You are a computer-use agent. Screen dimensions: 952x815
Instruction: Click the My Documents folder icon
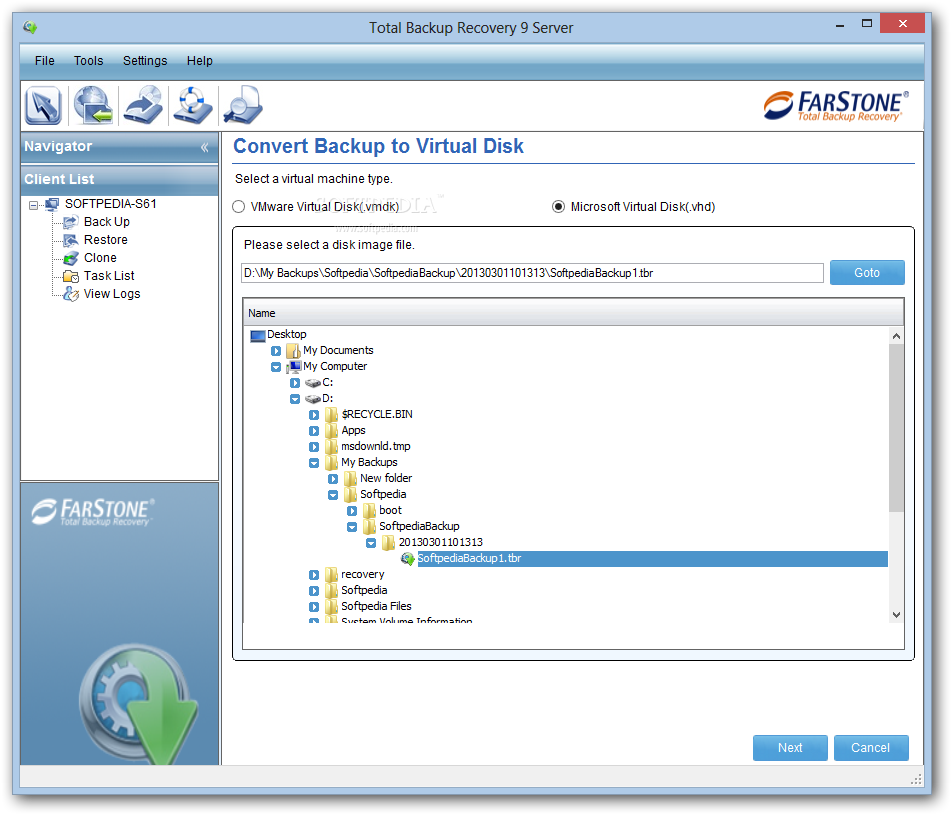pos(294,350)
